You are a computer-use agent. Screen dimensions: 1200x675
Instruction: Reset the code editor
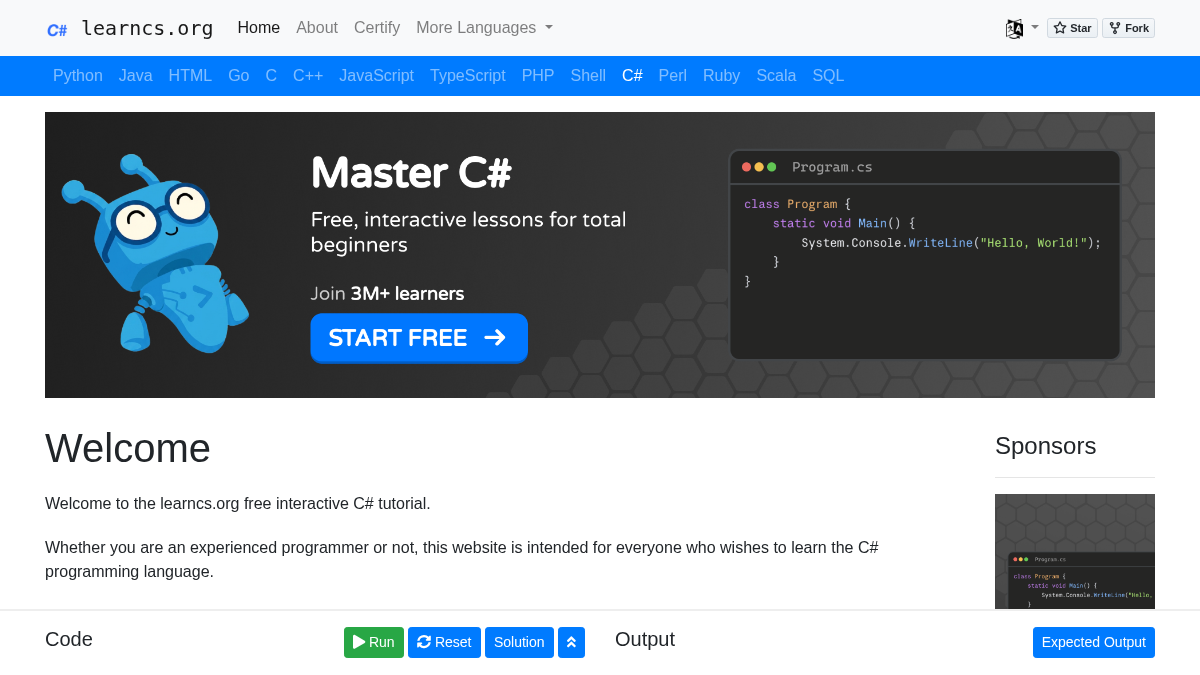point(444,642)
